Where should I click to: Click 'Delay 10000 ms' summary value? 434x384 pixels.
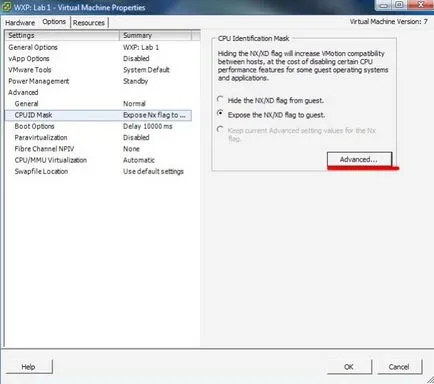click(148, 126)
